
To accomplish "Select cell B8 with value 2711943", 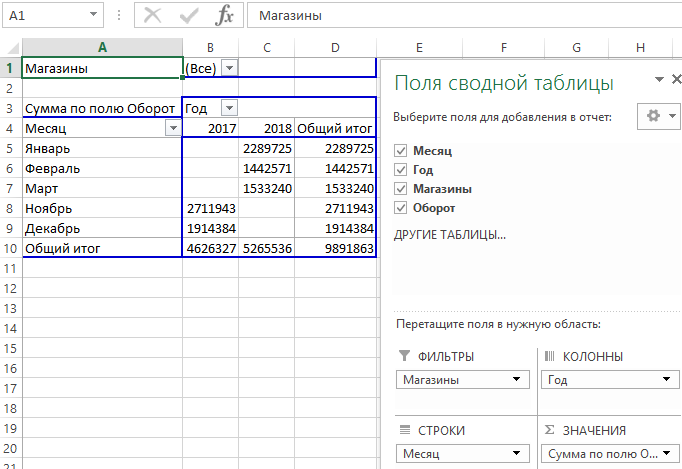I will pyautogui.click(x=211, y=208).
